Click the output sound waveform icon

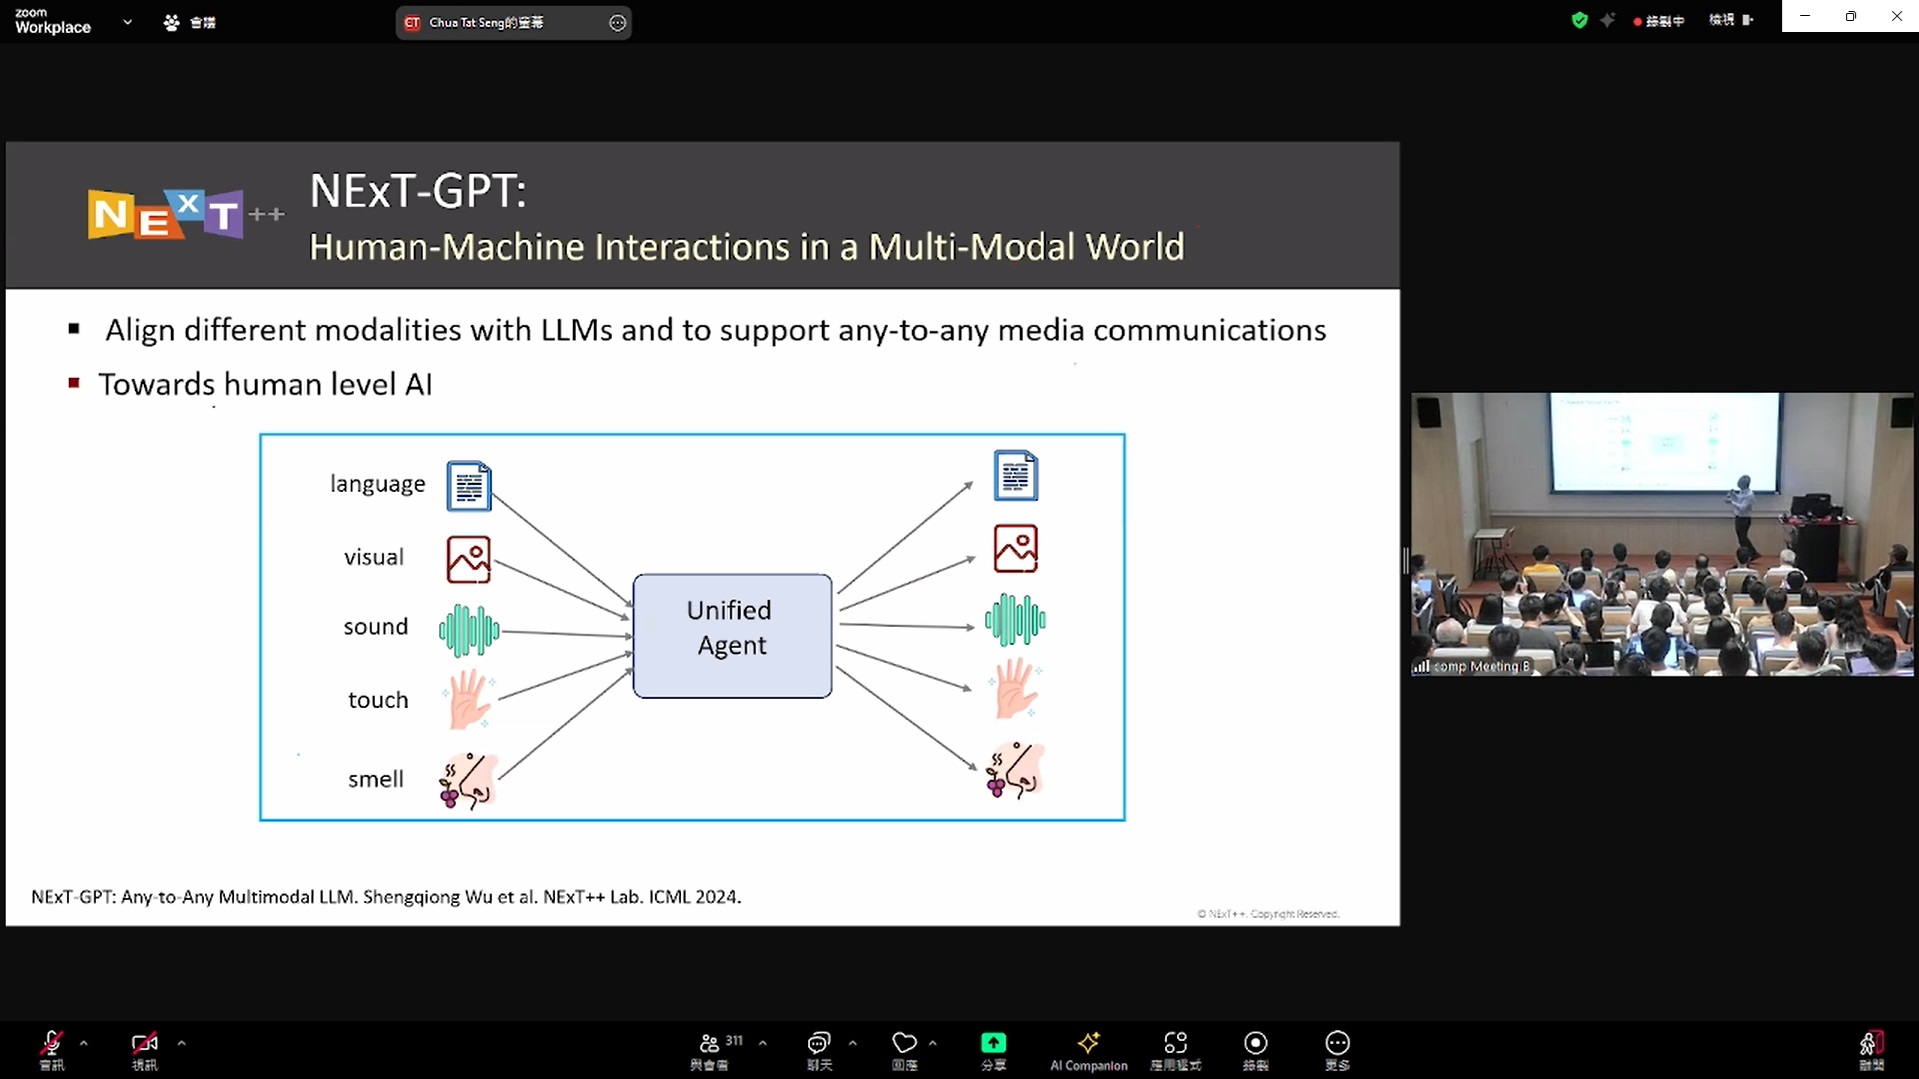pos(1015,620)
